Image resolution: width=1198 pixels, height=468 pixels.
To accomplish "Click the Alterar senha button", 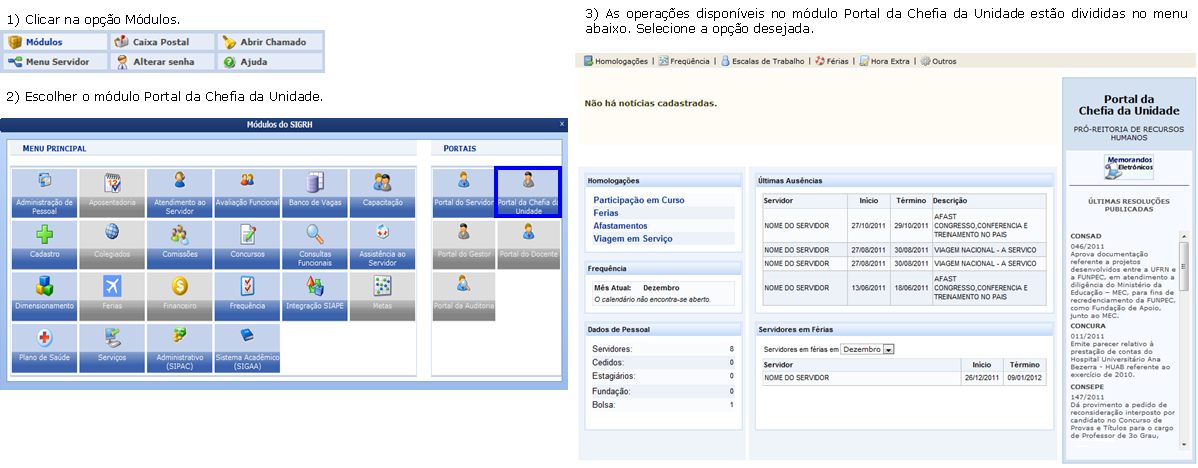I will tap(163, 62).
